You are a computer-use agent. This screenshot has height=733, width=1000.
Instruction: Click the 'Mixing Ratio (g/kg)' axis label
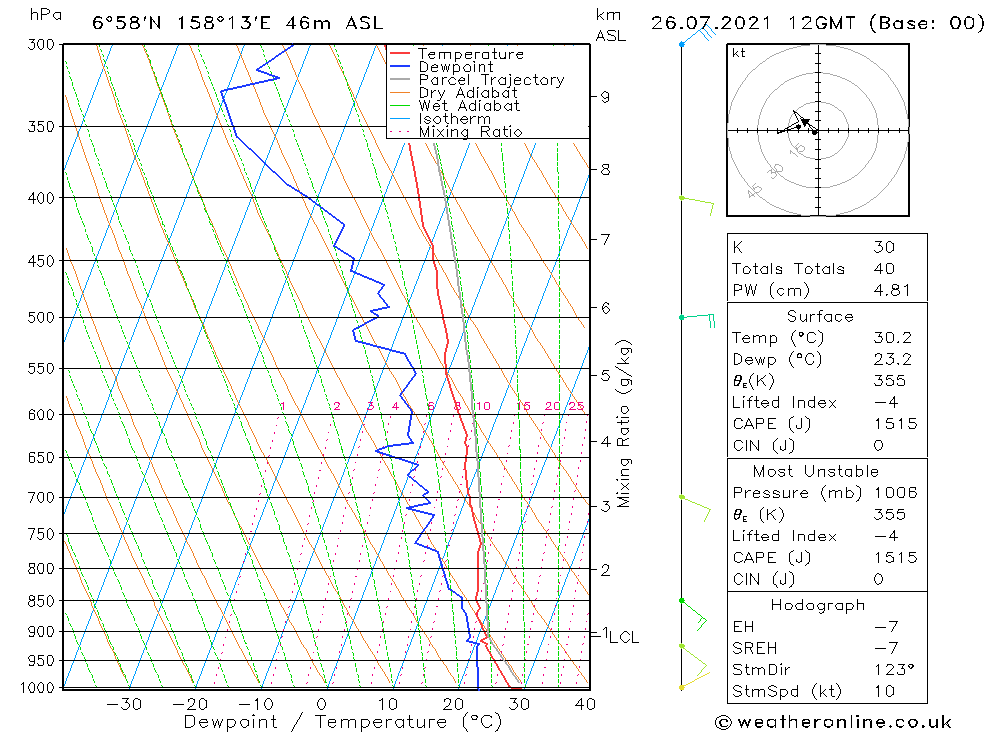pyautogui.click(x=623, y=424)
